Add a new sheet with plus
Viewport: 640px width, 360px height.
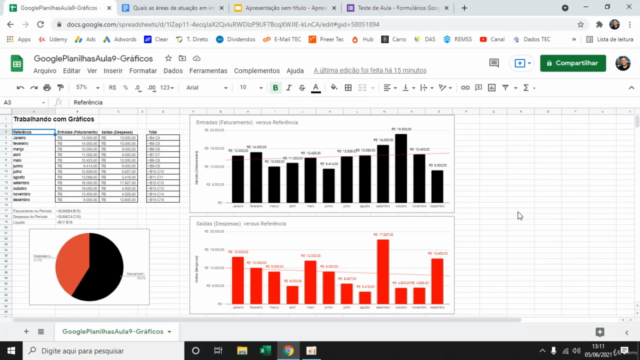[26, 331]
